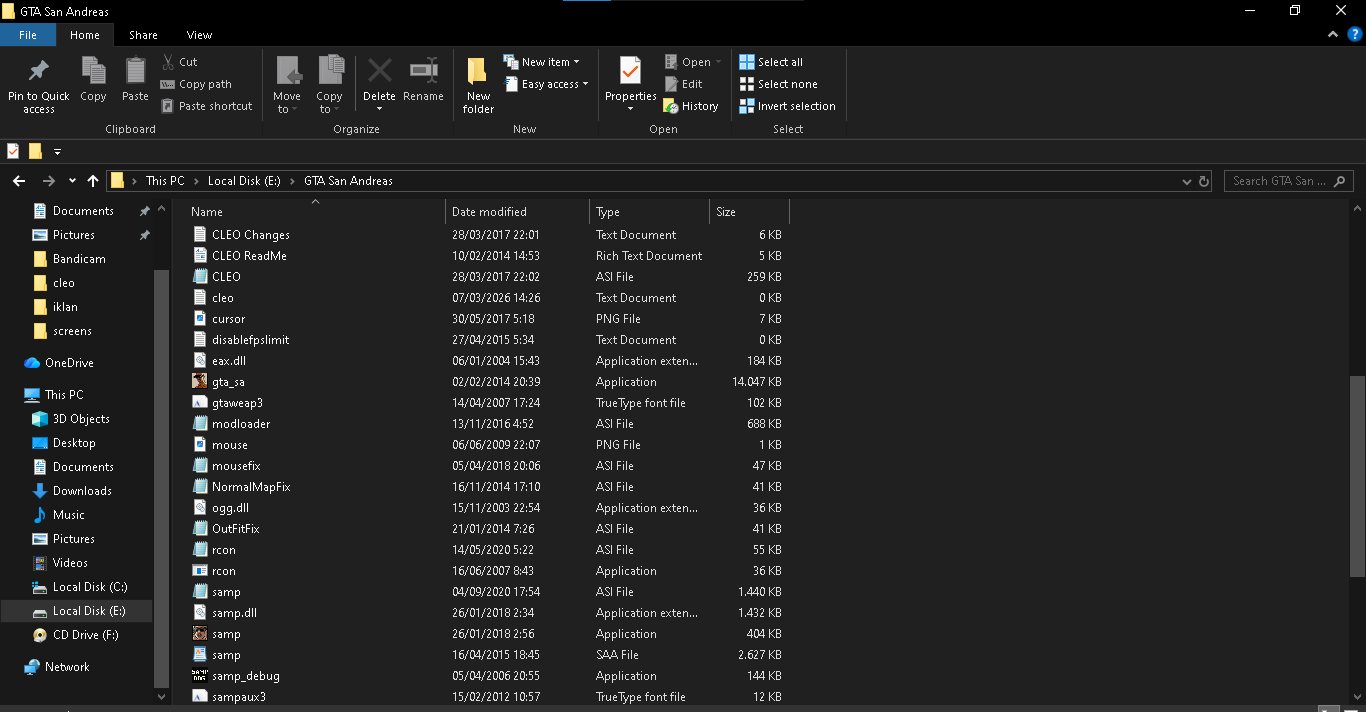The width and height of the screenshot is (1366, 712).
Task: Click the Open button in the ribbon
Action: coord(693,62)
